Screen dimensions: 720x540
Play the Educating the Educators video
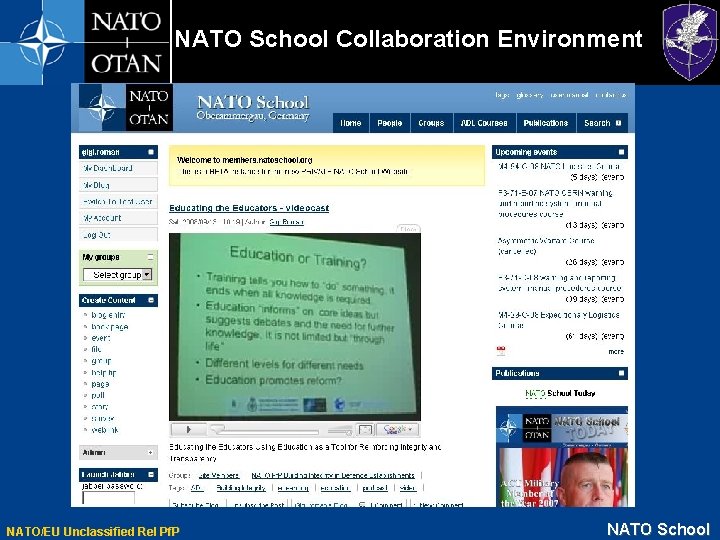(188, 430)
